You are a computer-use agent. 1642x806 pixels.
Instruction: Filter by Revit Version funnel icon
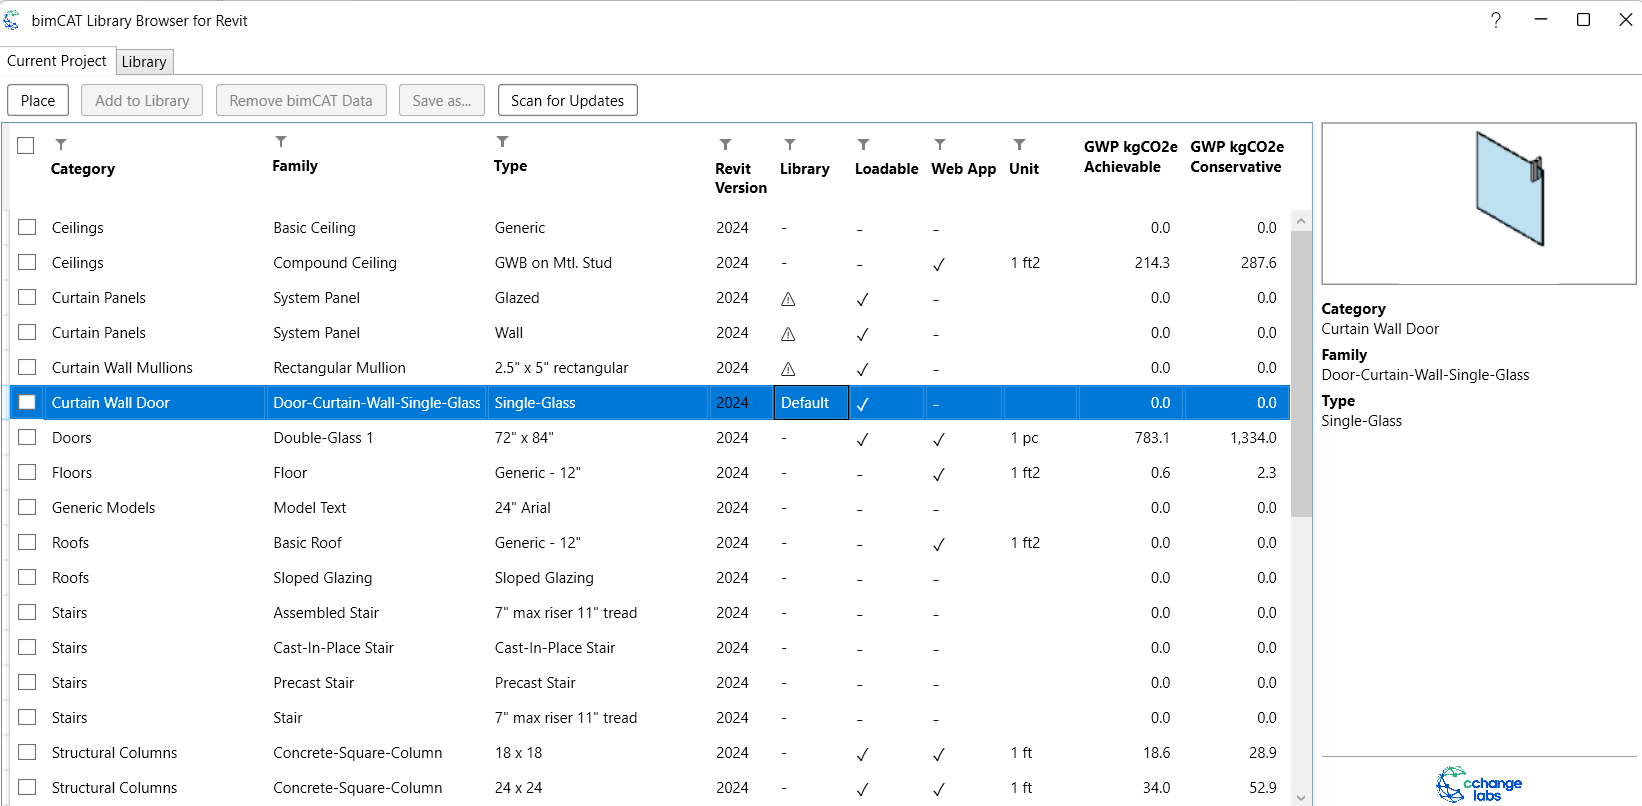(x=726, y=145)
